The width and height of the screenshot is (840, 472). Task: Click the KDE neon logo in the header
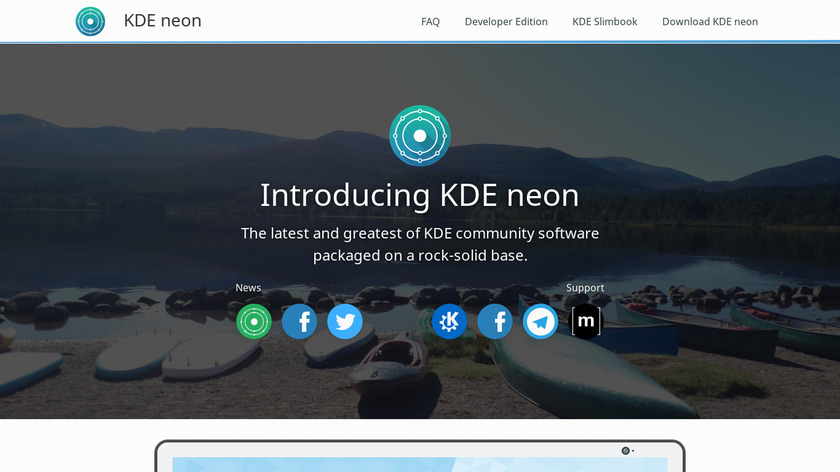point(91,21)
